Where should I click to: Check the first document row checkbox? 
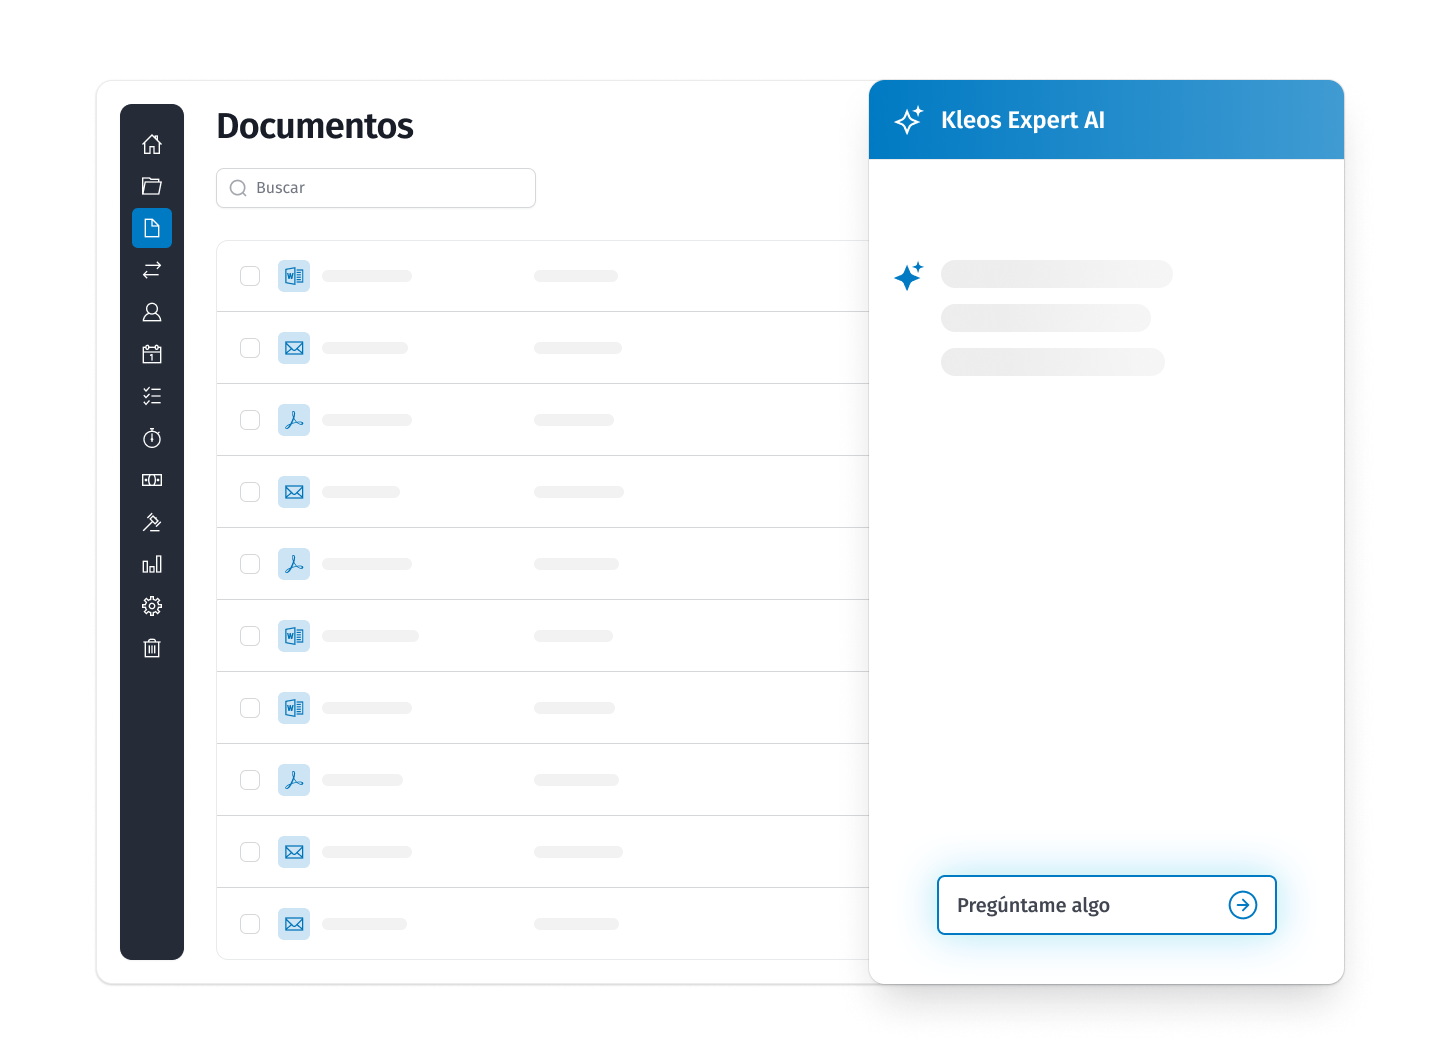250,276
